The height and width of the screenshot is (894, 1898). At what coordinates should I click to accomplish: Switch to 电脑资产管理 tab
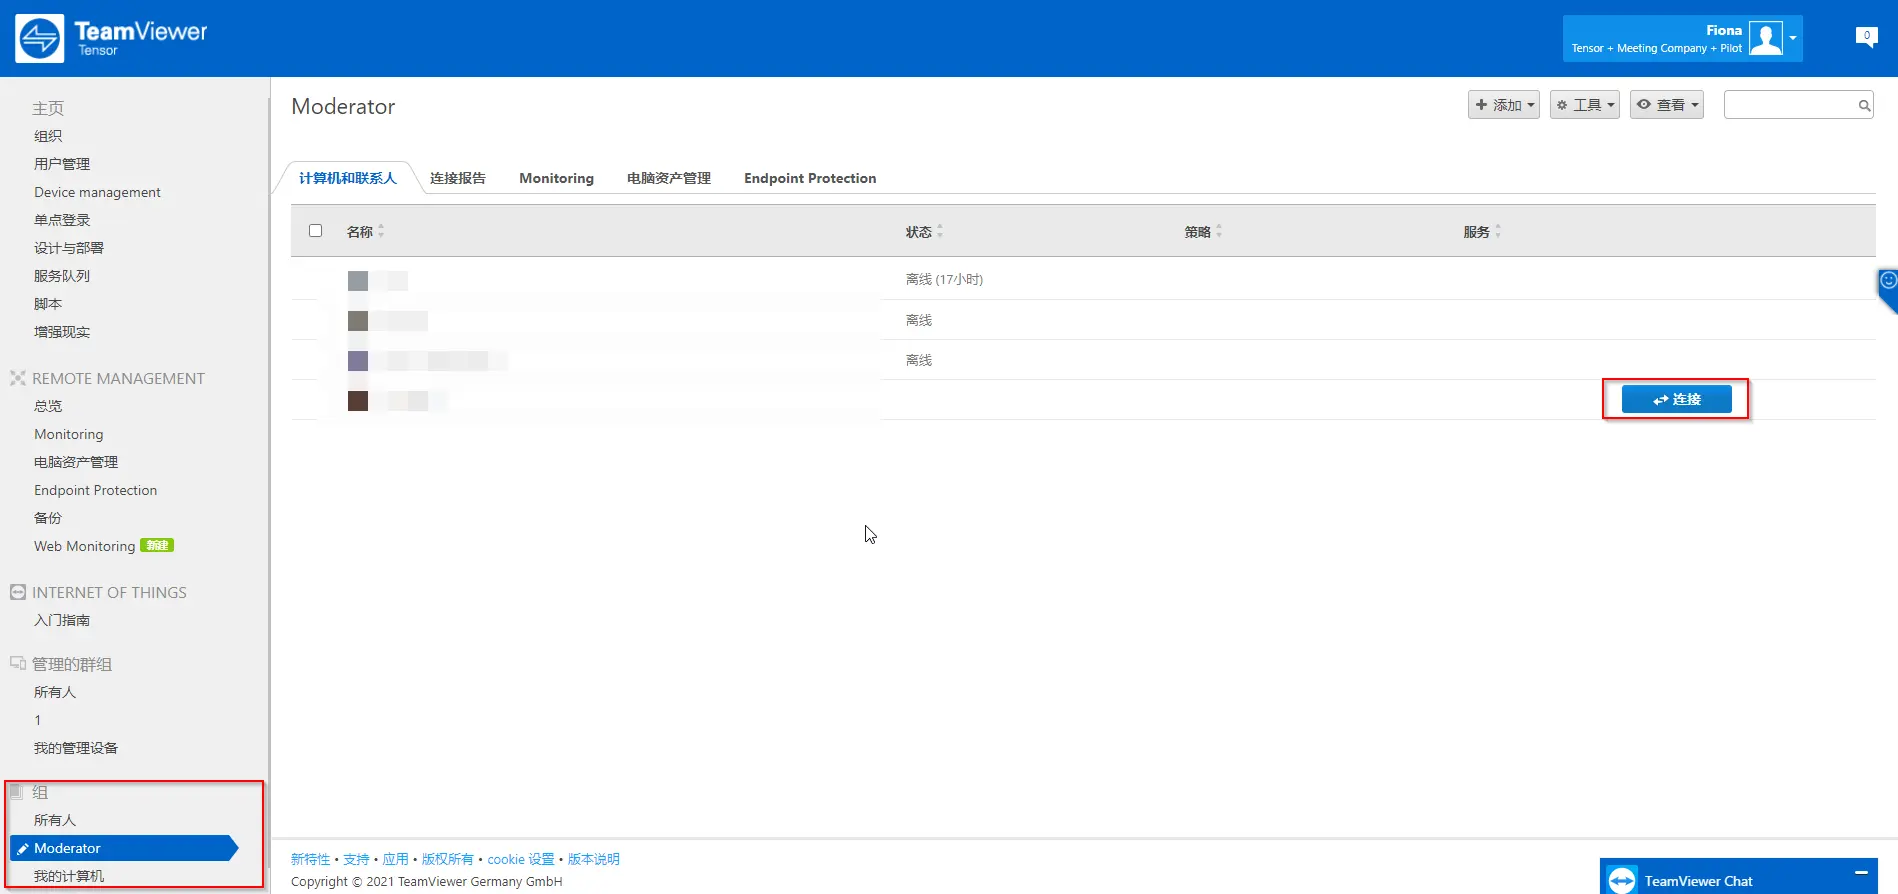pos(669,178)
